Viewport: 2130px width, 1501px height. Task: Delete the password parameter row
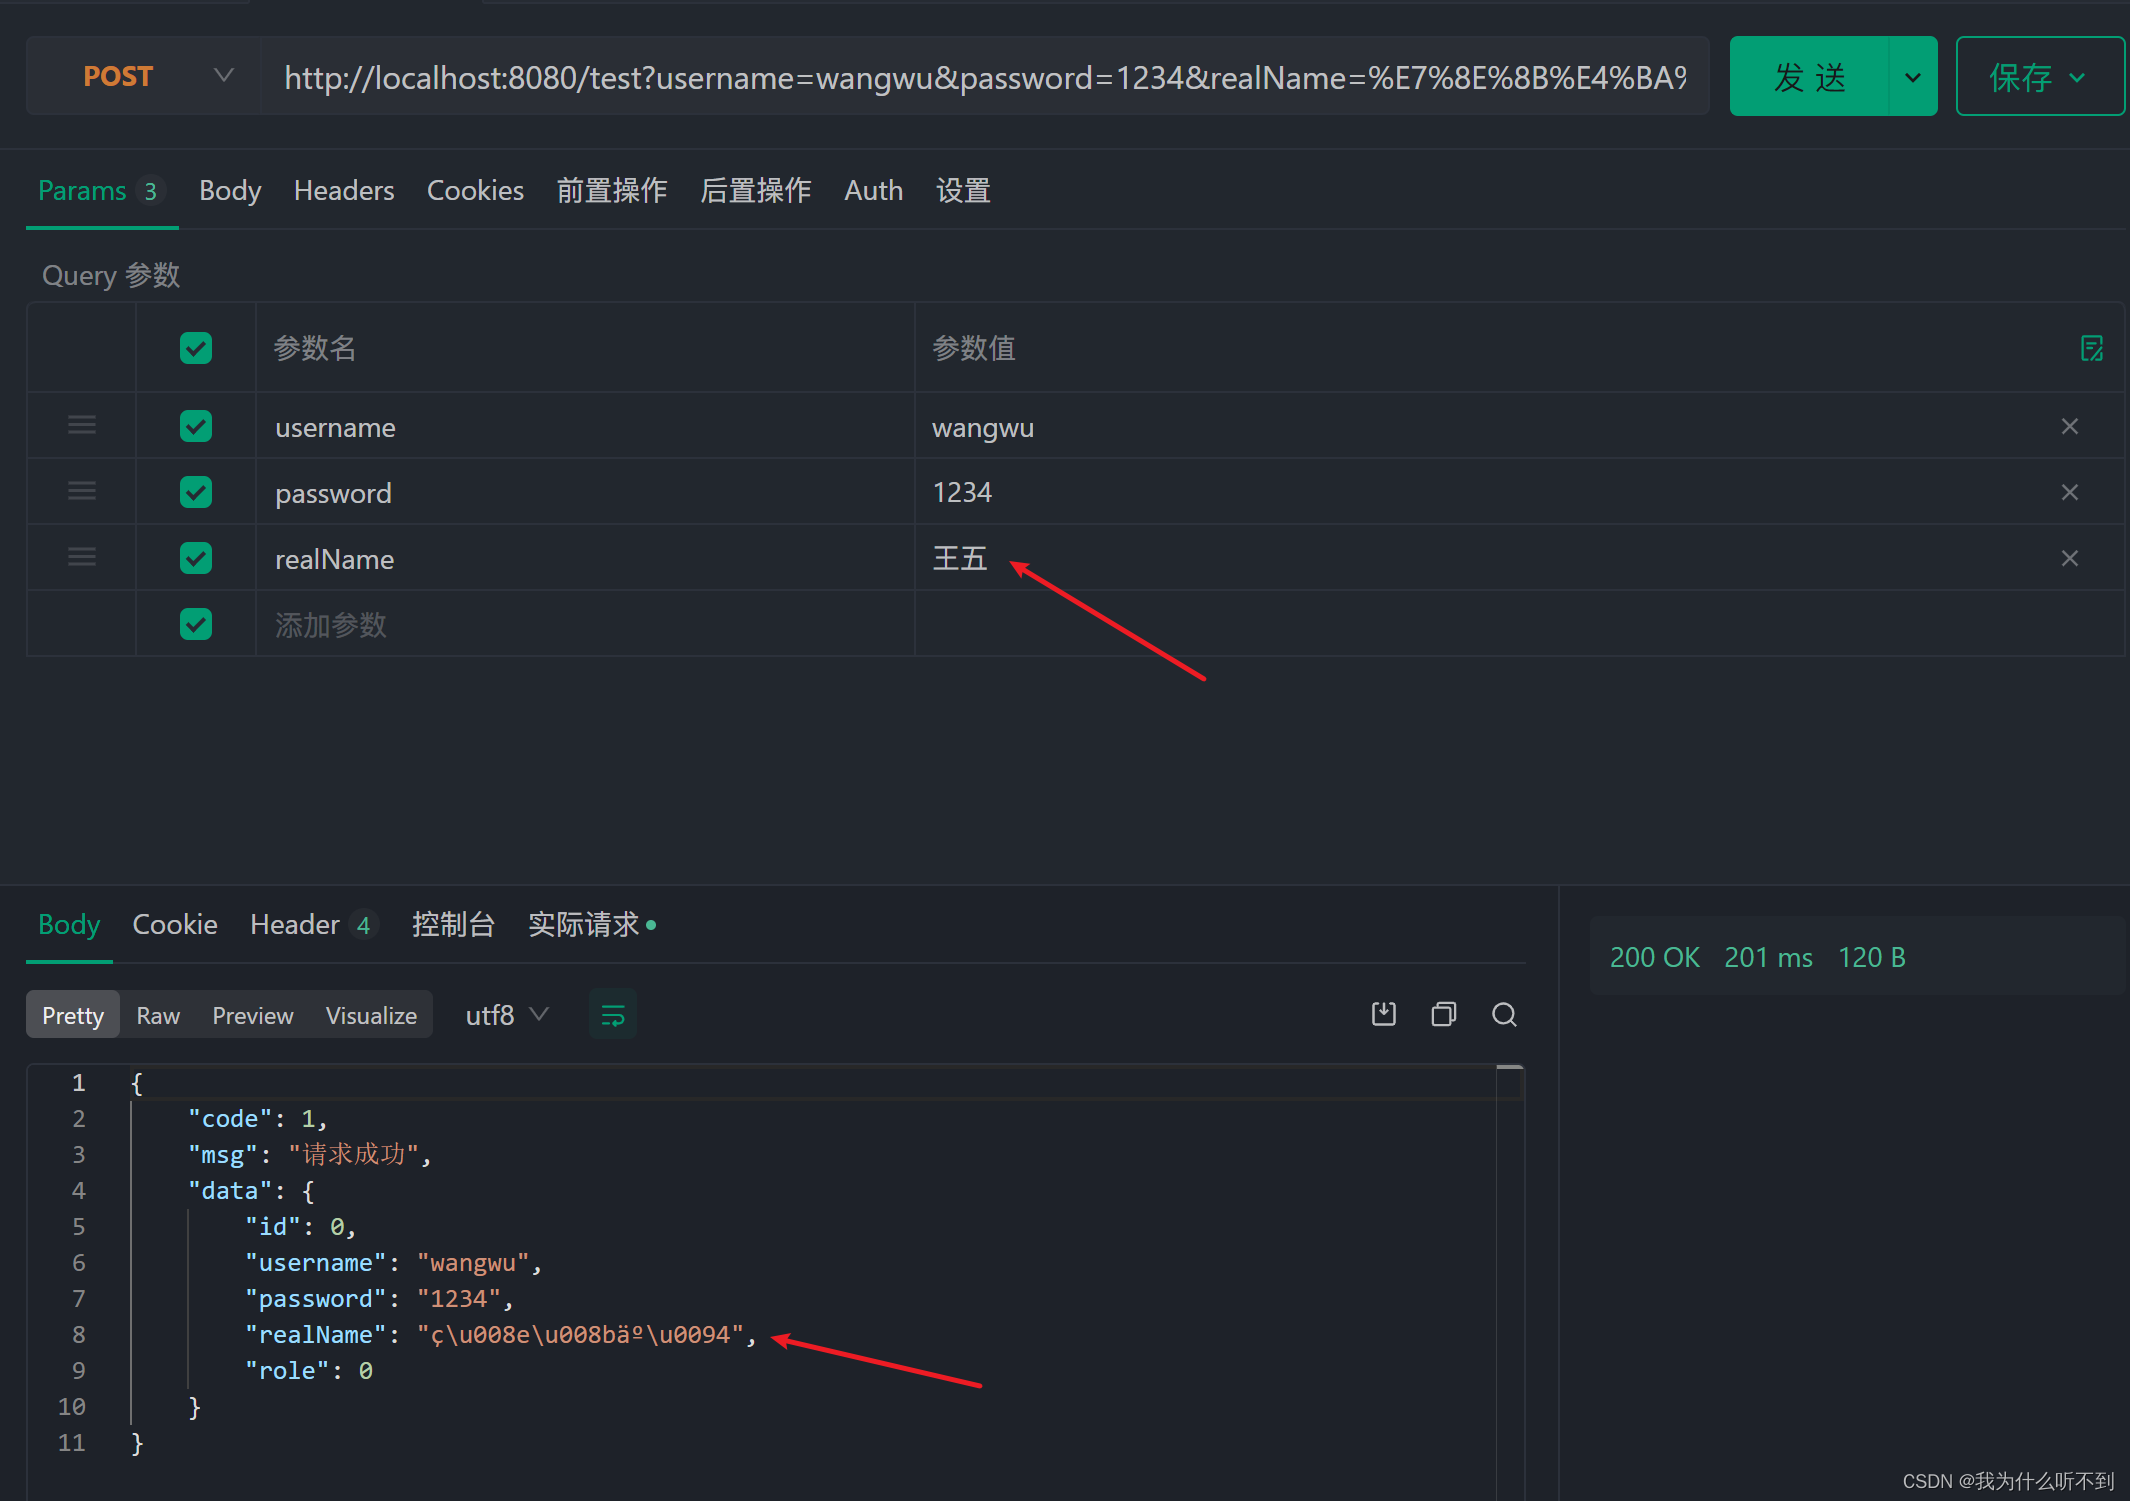(2069, 491)
